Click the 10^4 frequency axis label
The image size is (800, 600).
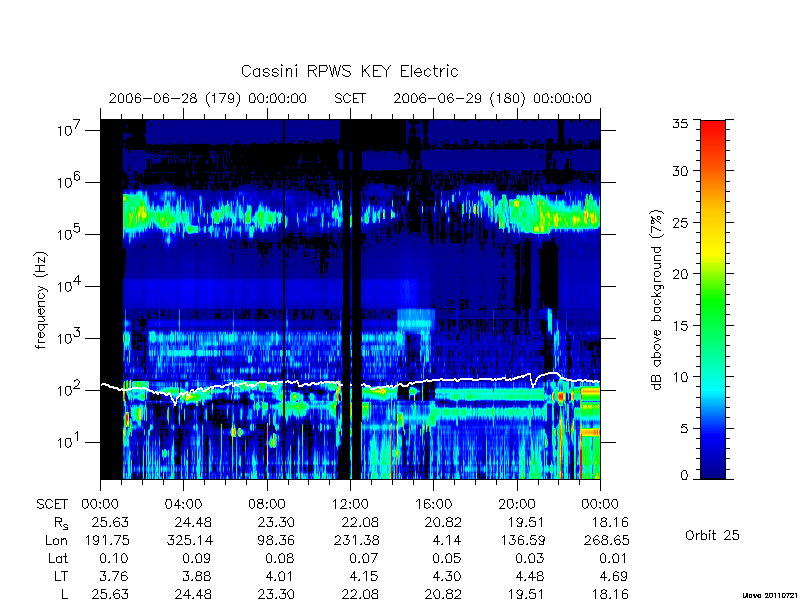(x=69, y=285)
